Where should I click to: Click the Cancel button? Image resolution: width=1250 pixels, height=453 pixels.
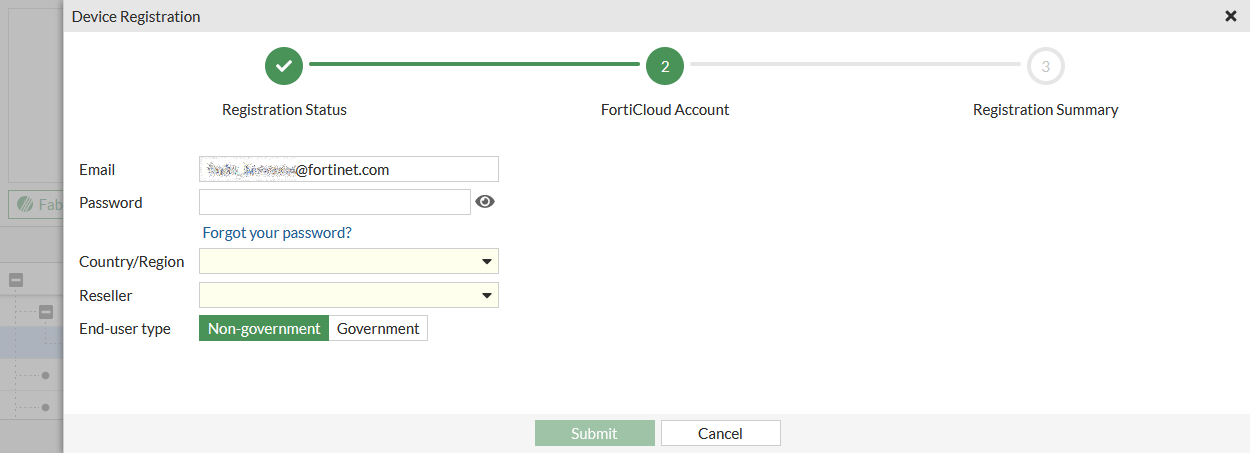pyautogui.click(x=720, y=433)
